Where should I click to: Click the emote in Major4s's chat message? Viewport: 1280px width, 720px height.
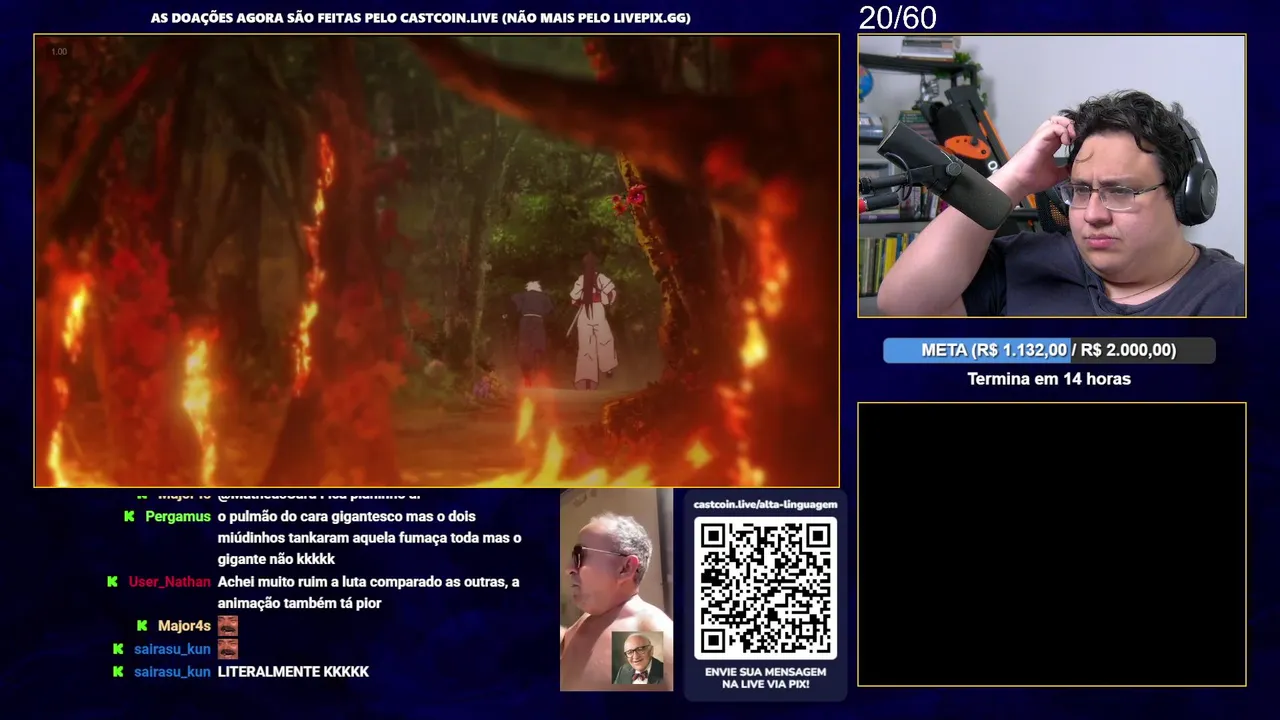tap(228, 626)
